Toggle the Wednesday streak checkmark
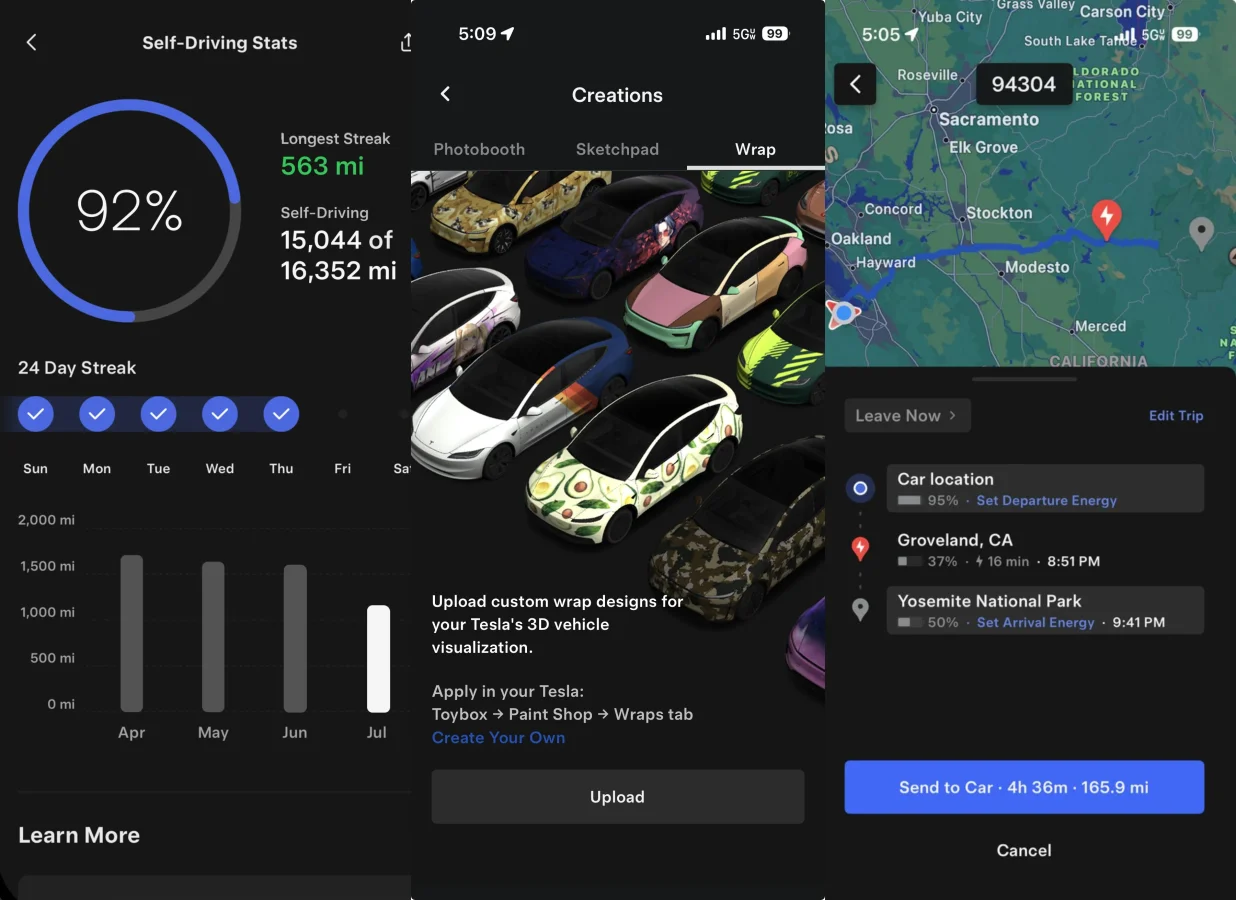Viewport: 1236px width, 900px height. [220, 413]
